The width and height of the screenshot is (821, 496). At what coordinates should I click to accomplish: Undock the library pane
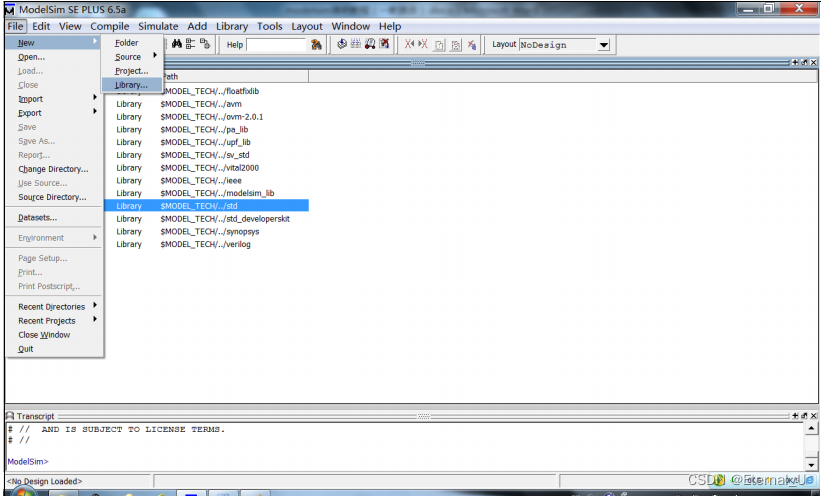click(x=804, y=62)
